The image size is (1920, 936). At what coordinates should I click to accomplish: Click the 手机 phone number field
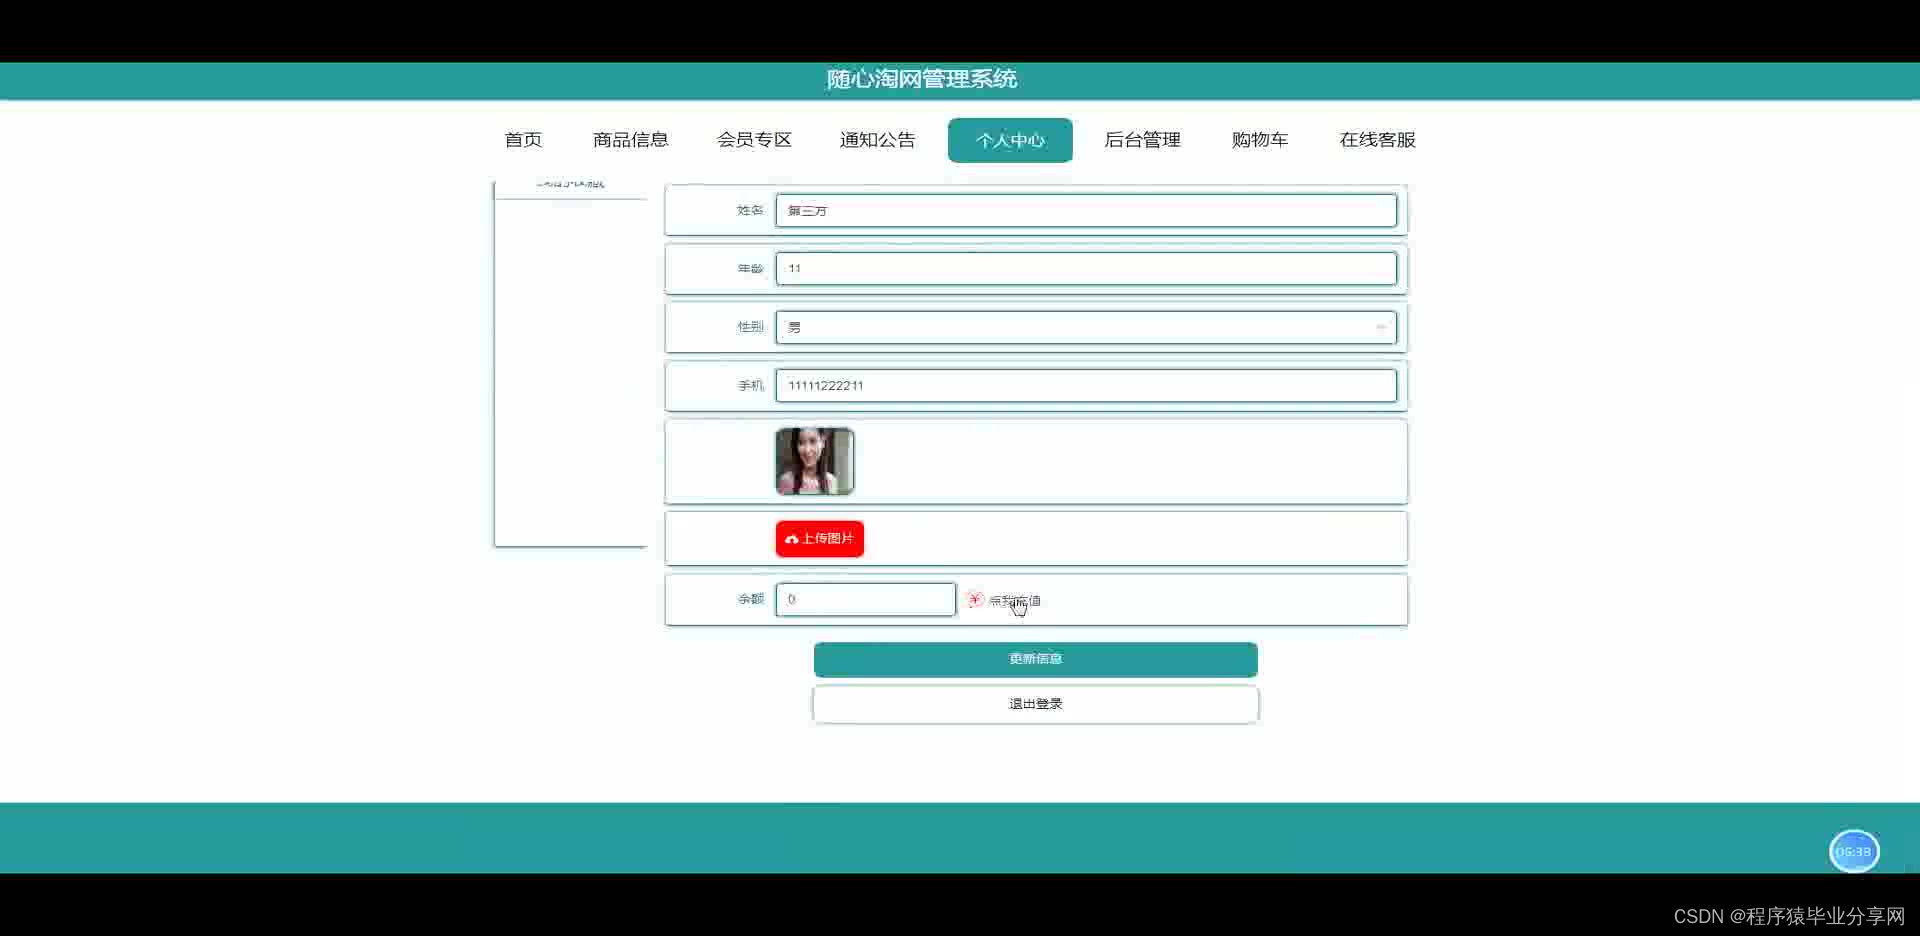coord(1086,386)
